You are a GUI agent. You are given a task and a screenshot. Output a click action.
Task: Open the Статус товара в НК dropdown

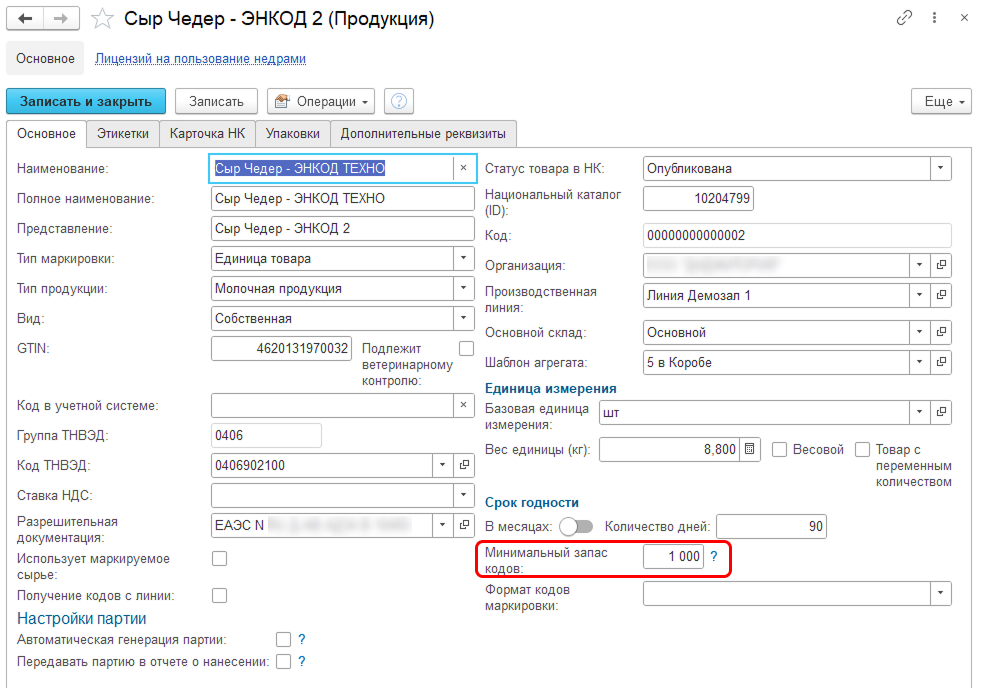click(x=940, y=169)
